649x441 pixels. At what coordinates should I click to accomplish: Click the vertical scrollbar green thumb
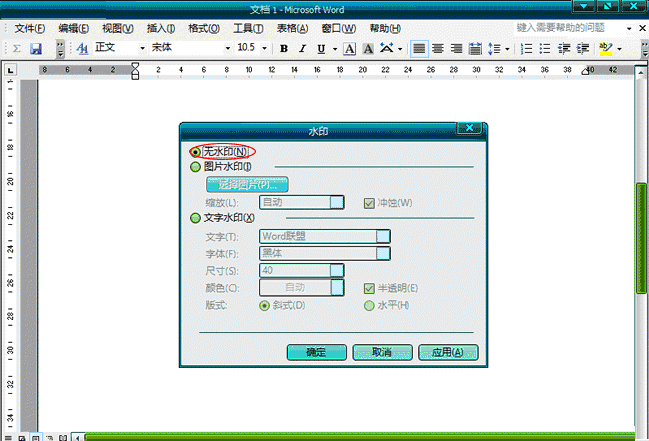point(641,238)
